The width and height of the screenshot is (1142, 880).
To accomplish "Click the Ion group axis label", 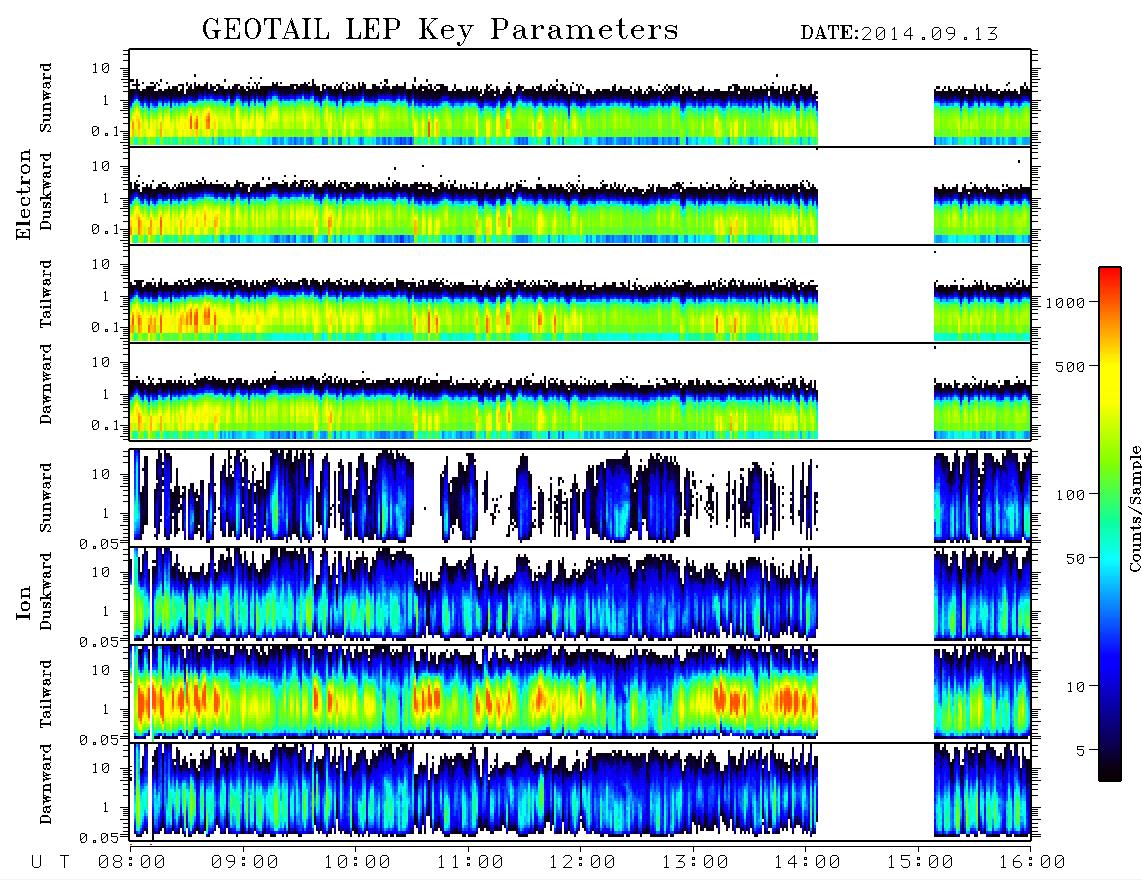I will [x=24, y=602].
